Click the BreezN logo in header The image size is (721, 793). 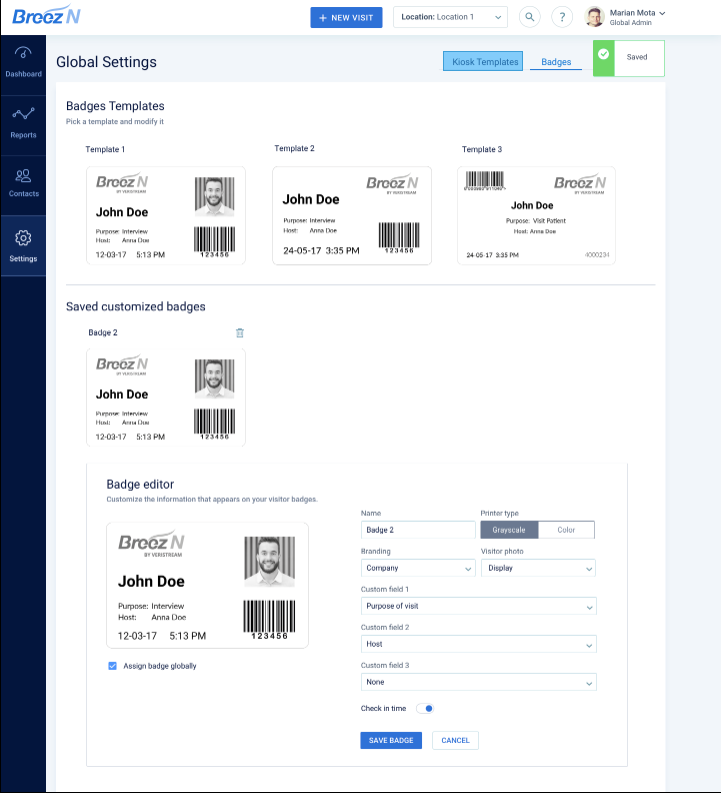[x=47, y=15]
